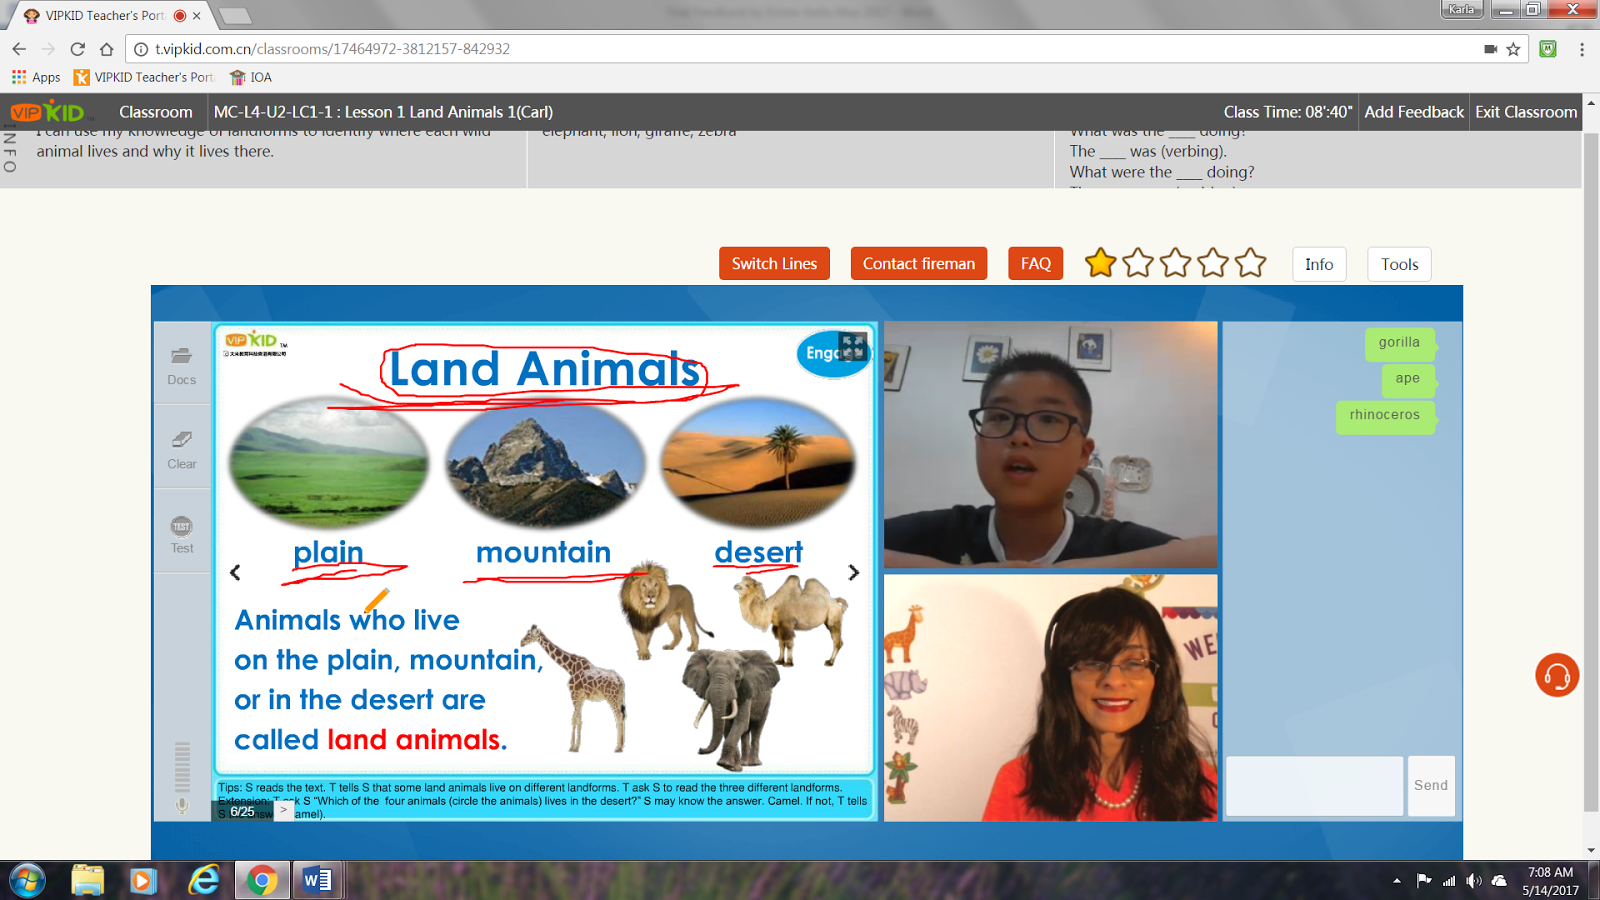
Task: Open media player from taskbar
Action: 143,880
